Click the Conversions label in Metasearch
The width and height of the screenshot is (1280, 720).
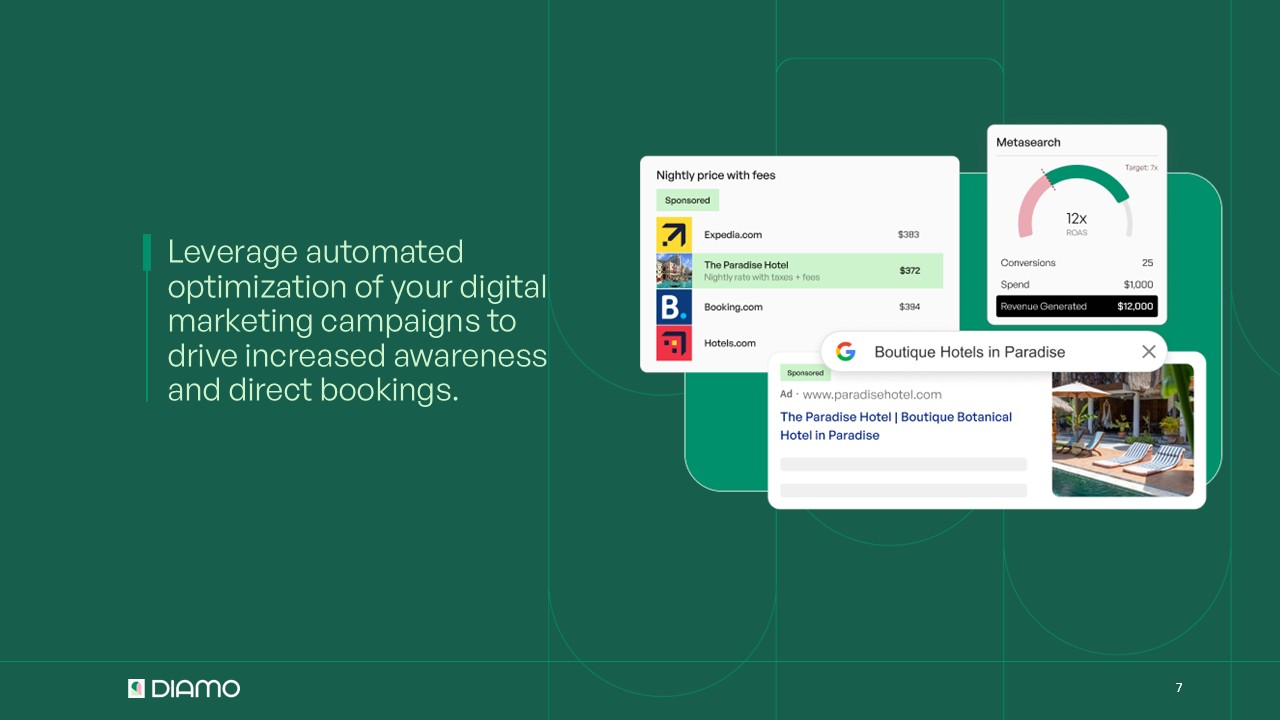click(1028, 263)
